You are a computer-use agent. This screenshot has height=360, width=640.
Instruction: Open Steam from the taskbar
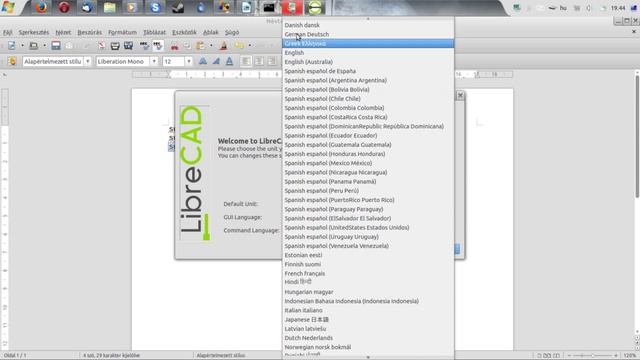coord(178,7)
